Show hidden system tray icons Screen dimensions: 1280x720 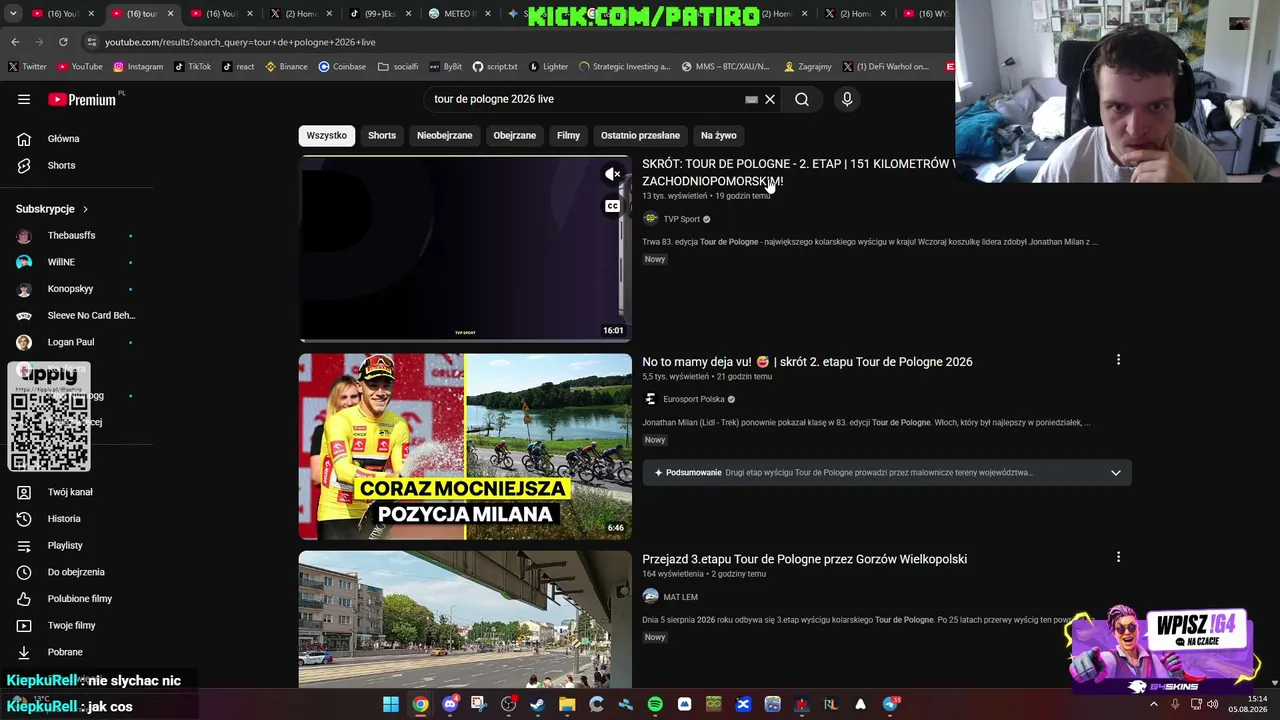pyautogui.click(x=1153, y=704)
